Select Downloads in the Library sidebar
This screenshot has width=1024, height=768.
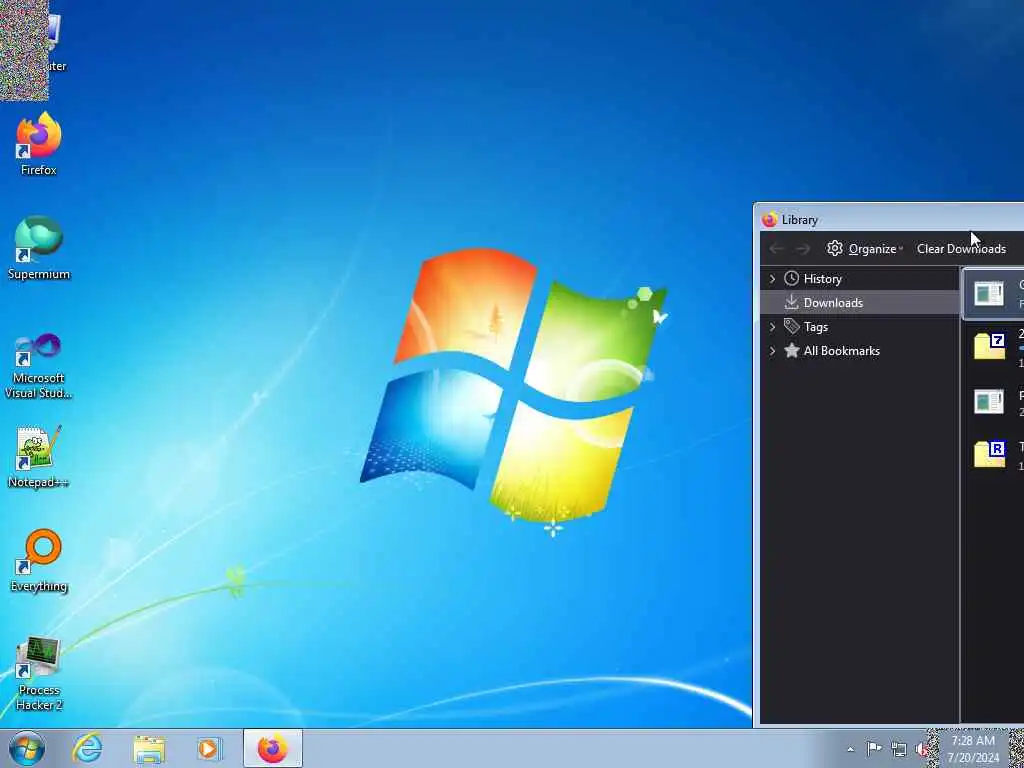[x=860, y=303]
